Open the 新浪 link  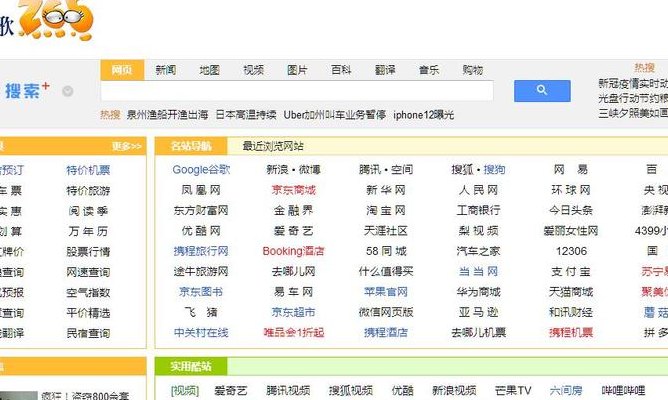277,170
